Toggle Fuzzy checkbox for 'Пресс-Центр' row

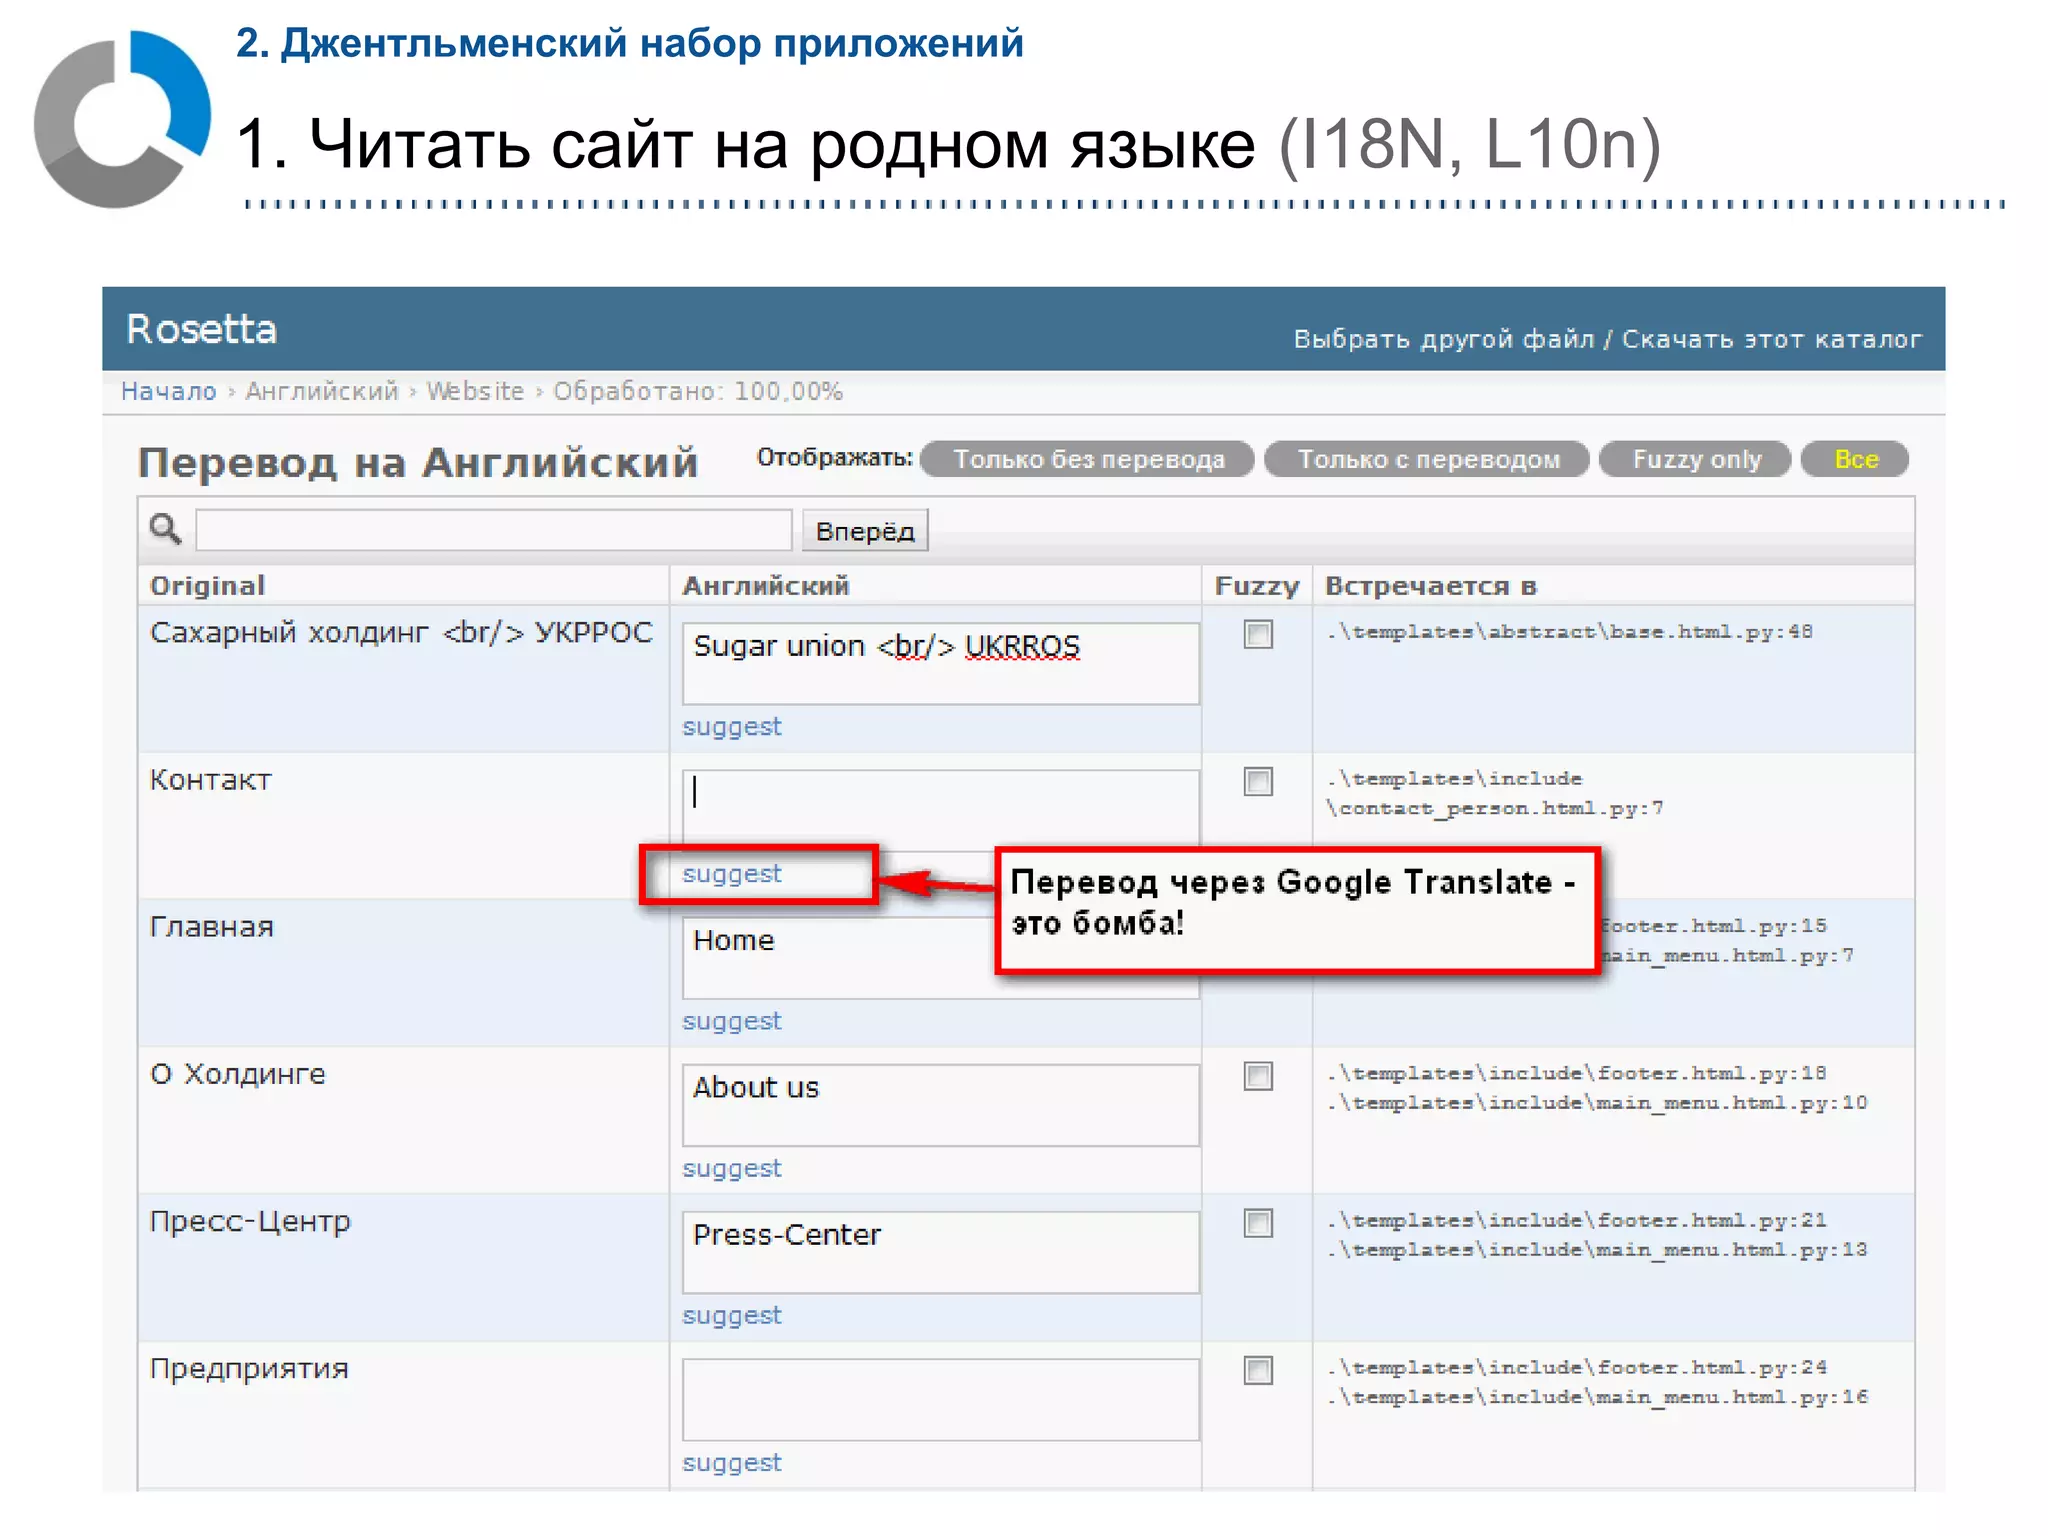point(1258,1223)
